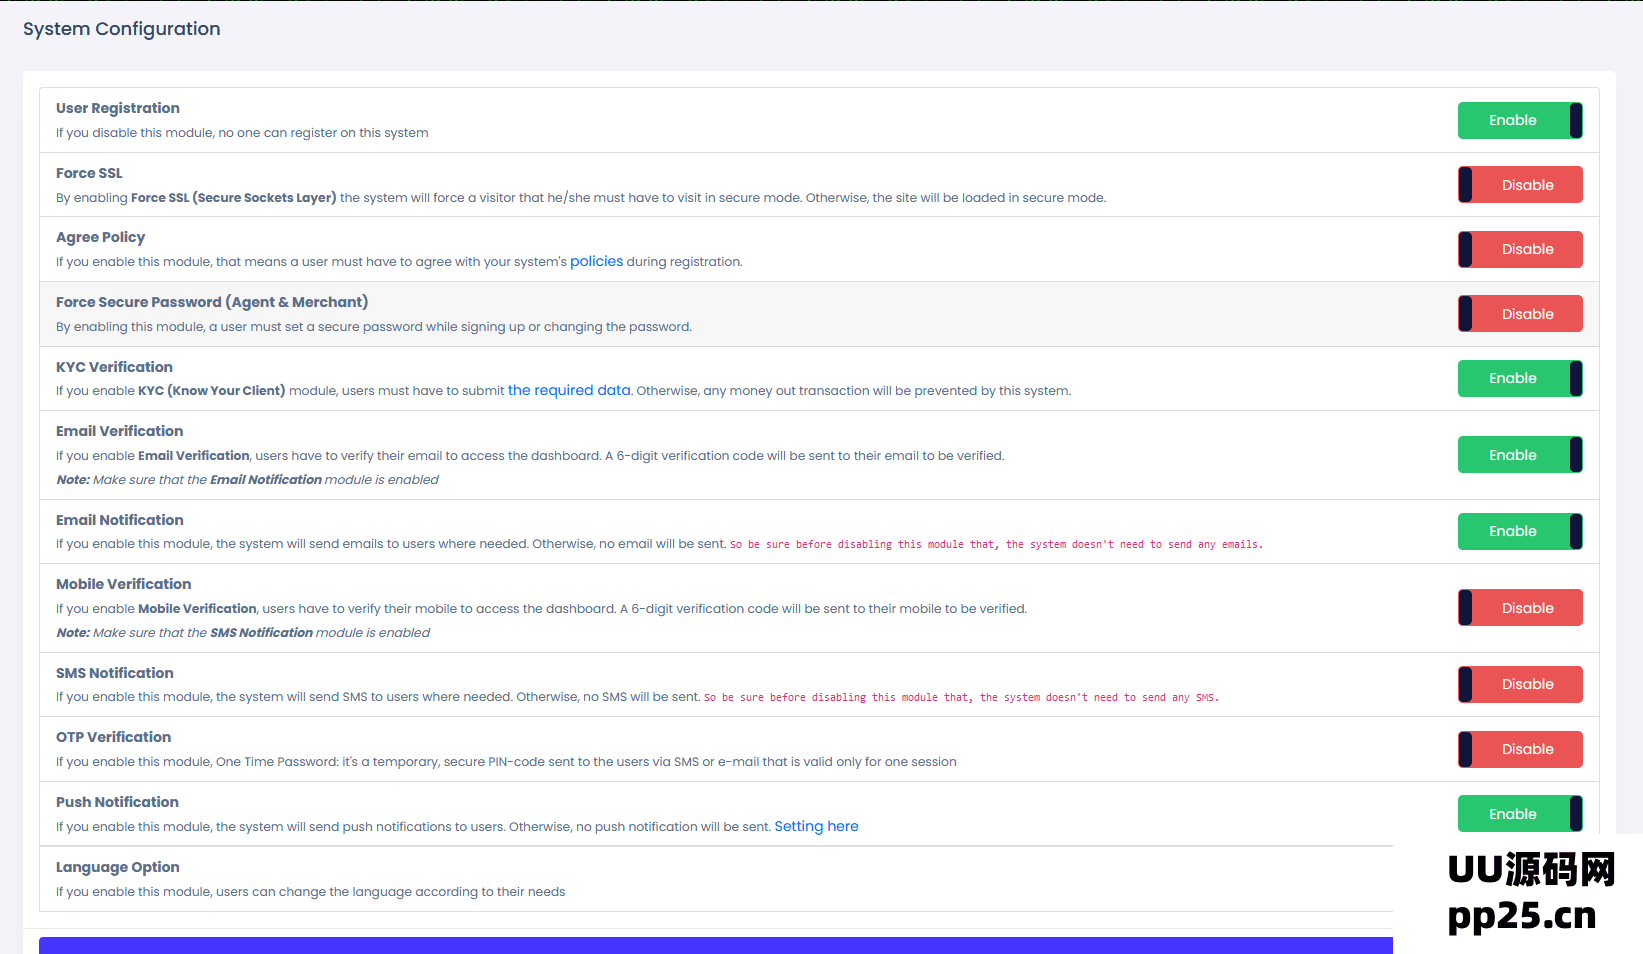
Task: Disable the Email Notification toggle
Action: point(1519,531)
